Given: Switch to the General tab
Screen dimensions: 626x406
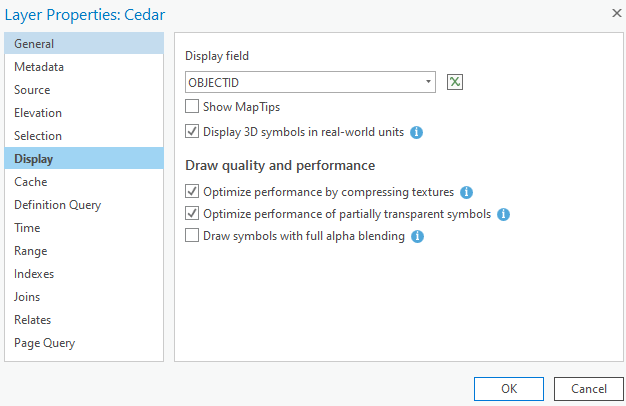Looking at the screenshot, I should click(x=34, y=44).
